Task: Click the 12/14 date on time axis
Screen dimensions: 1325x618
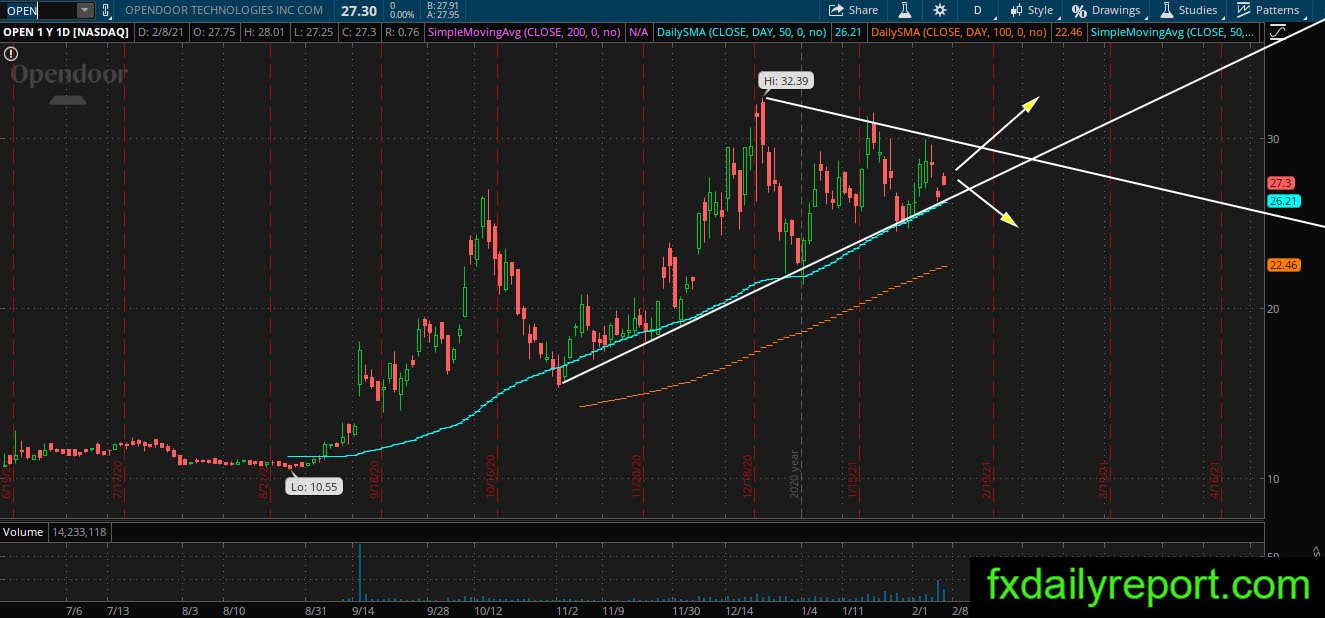Action: (739, 609)
